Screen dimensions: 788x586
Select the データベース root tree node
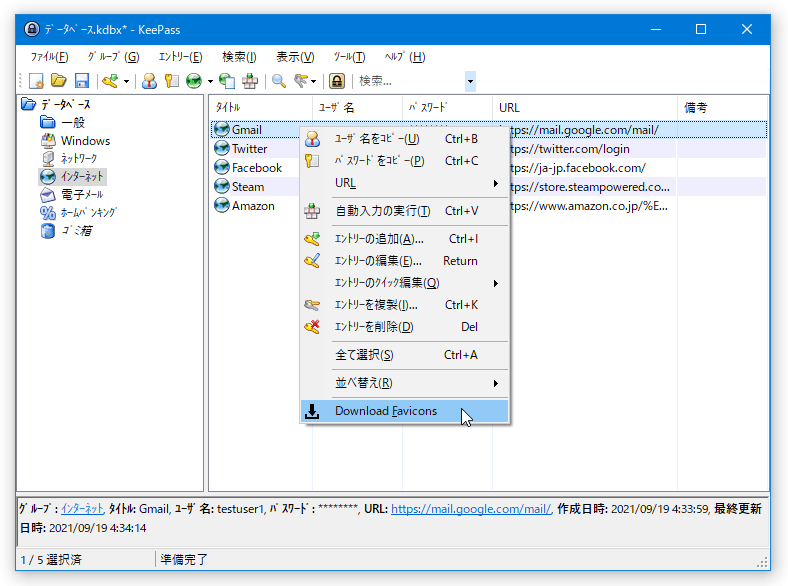(x=66, y=105)
